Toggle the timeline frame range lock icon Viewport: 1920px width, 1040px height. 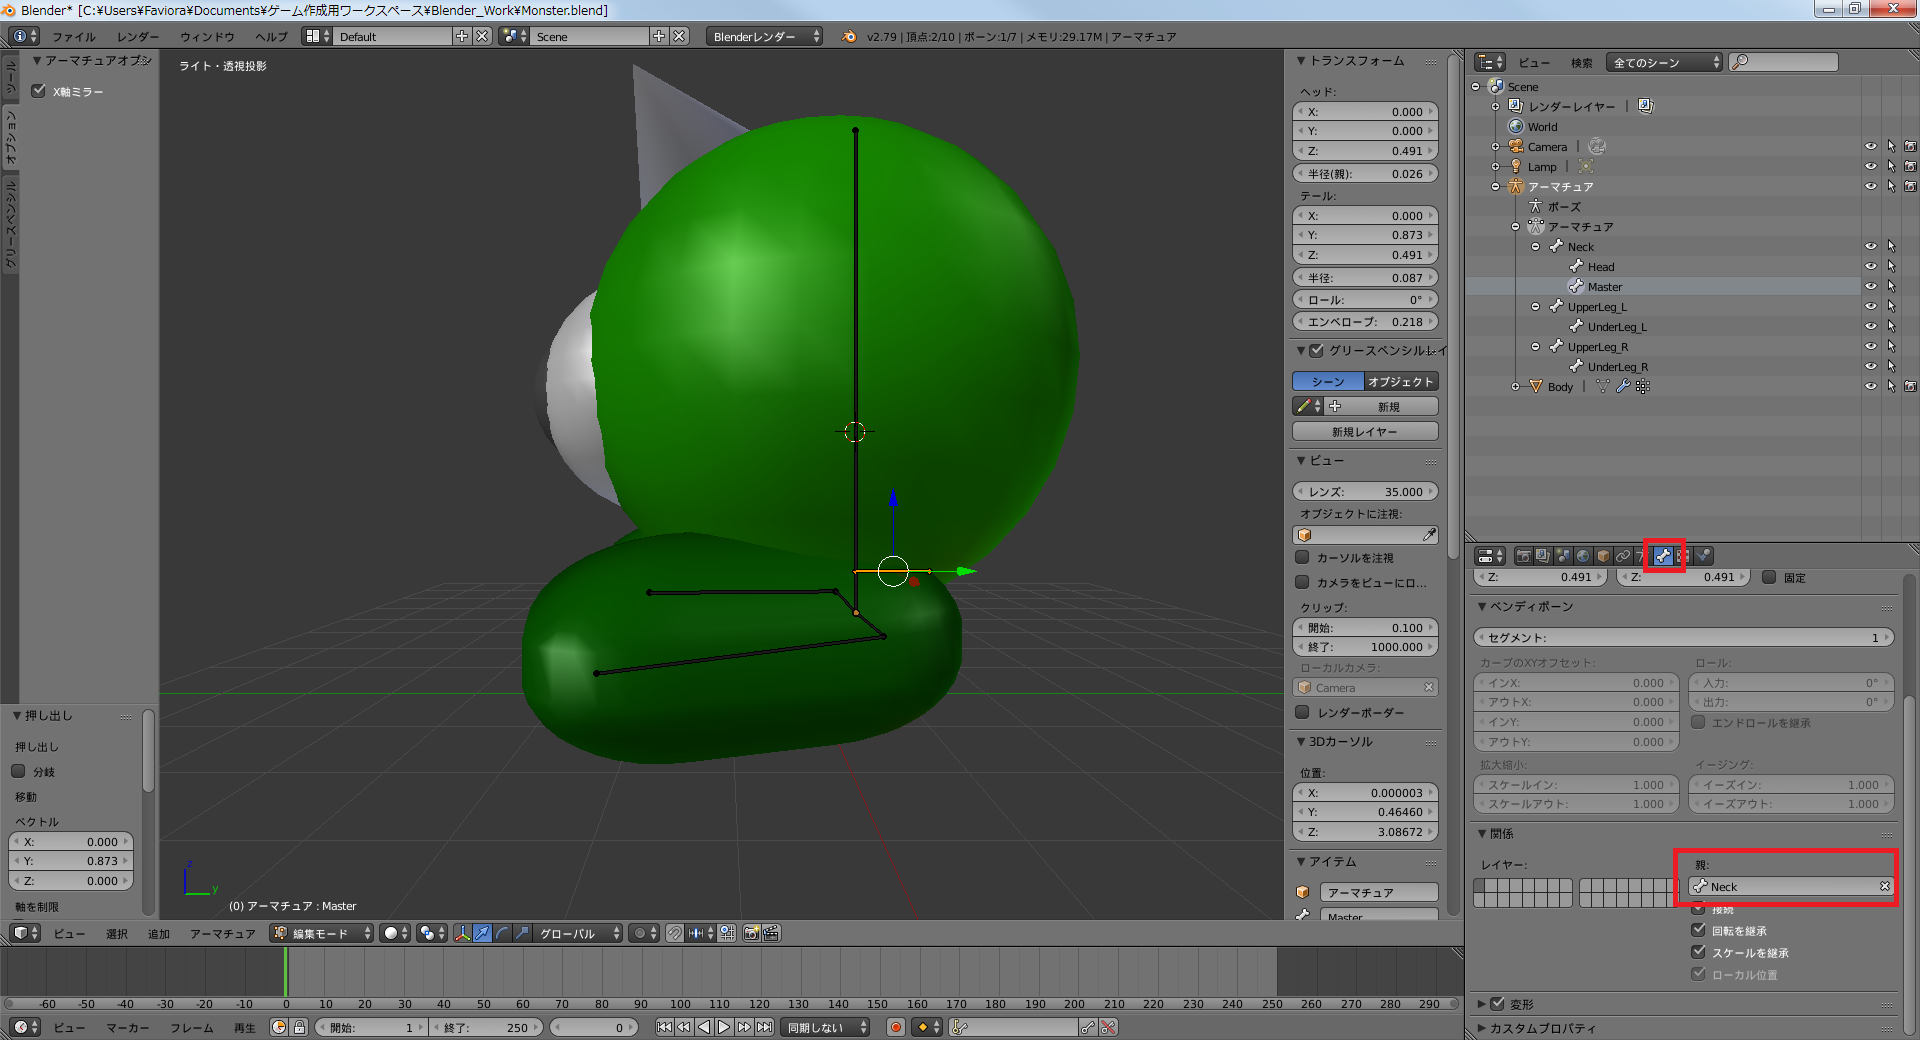coord(299,1027)
